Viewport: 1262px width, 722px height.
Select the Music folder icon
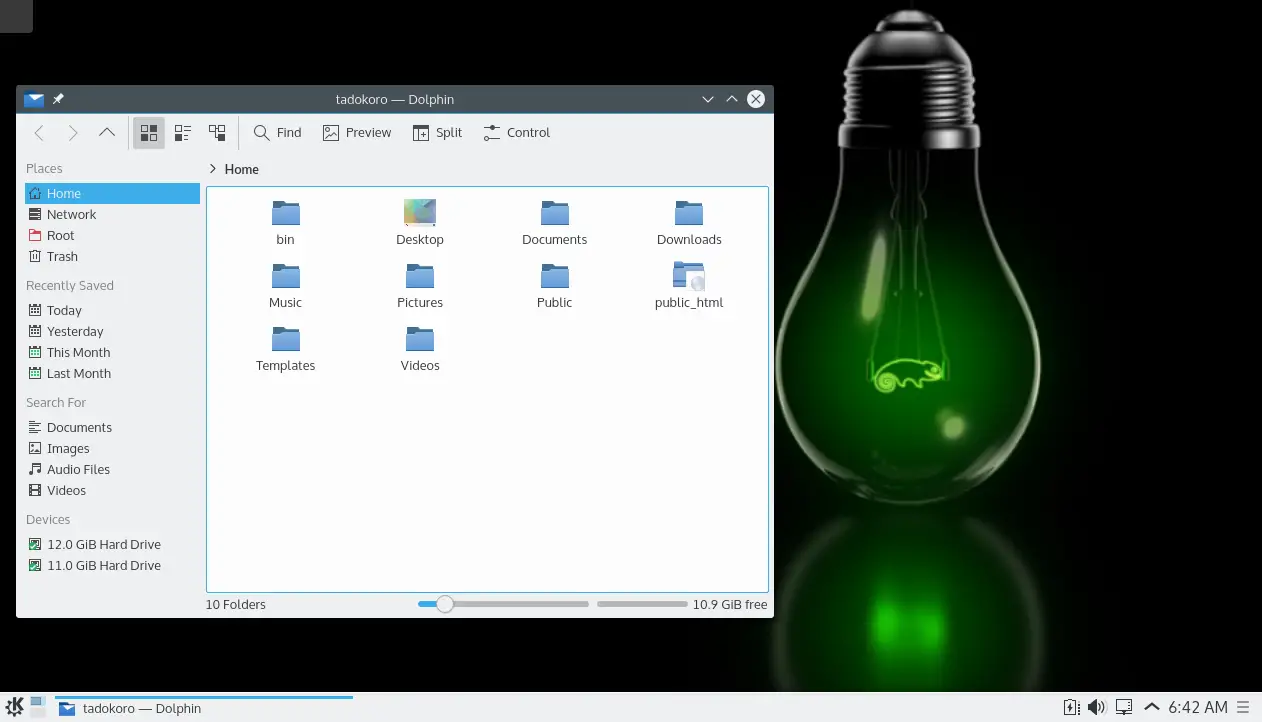pos(286,276)
